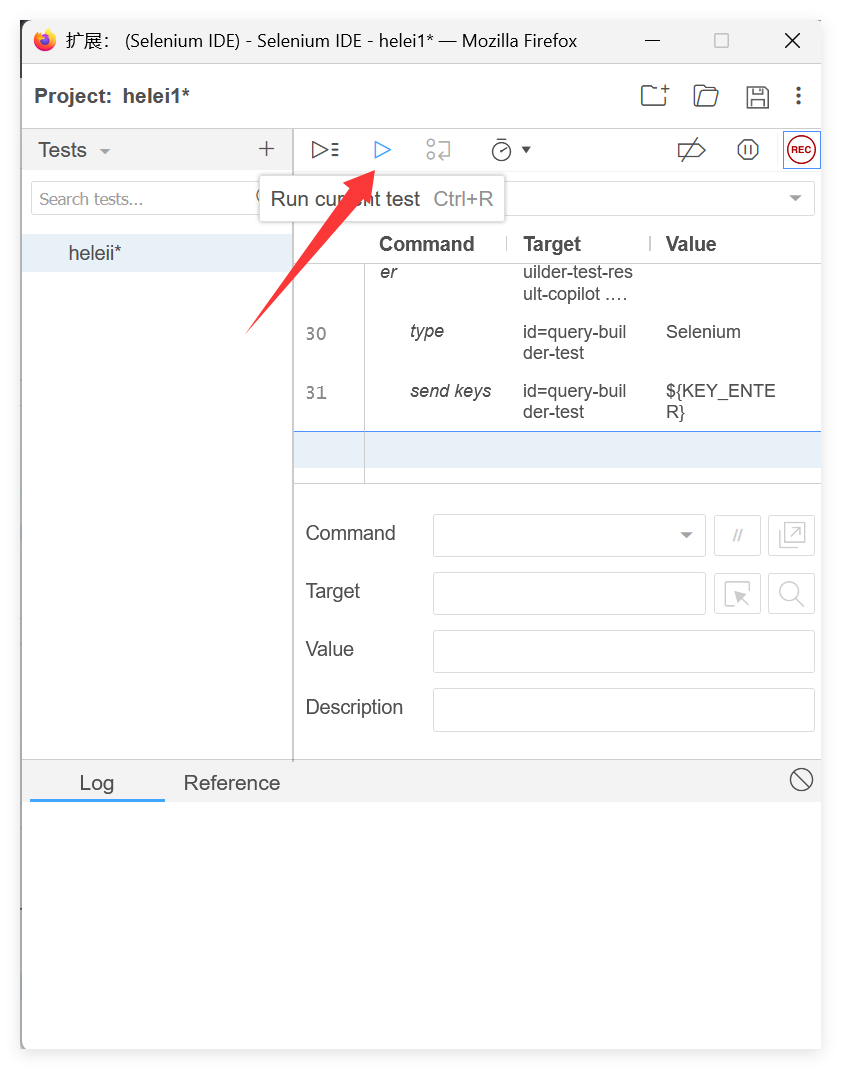Click the Value input field
The width and height of the screenshot is (841, 1069).
[624, 651]
